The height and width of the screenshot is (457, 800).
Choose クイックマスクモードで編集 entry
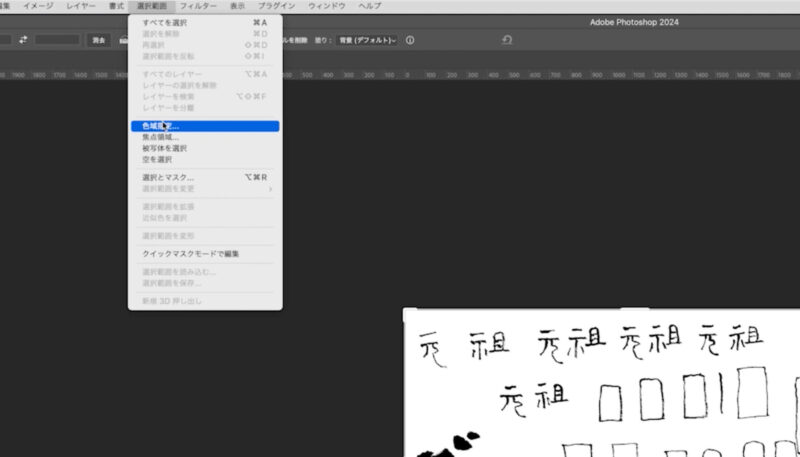tap(205, 253)
